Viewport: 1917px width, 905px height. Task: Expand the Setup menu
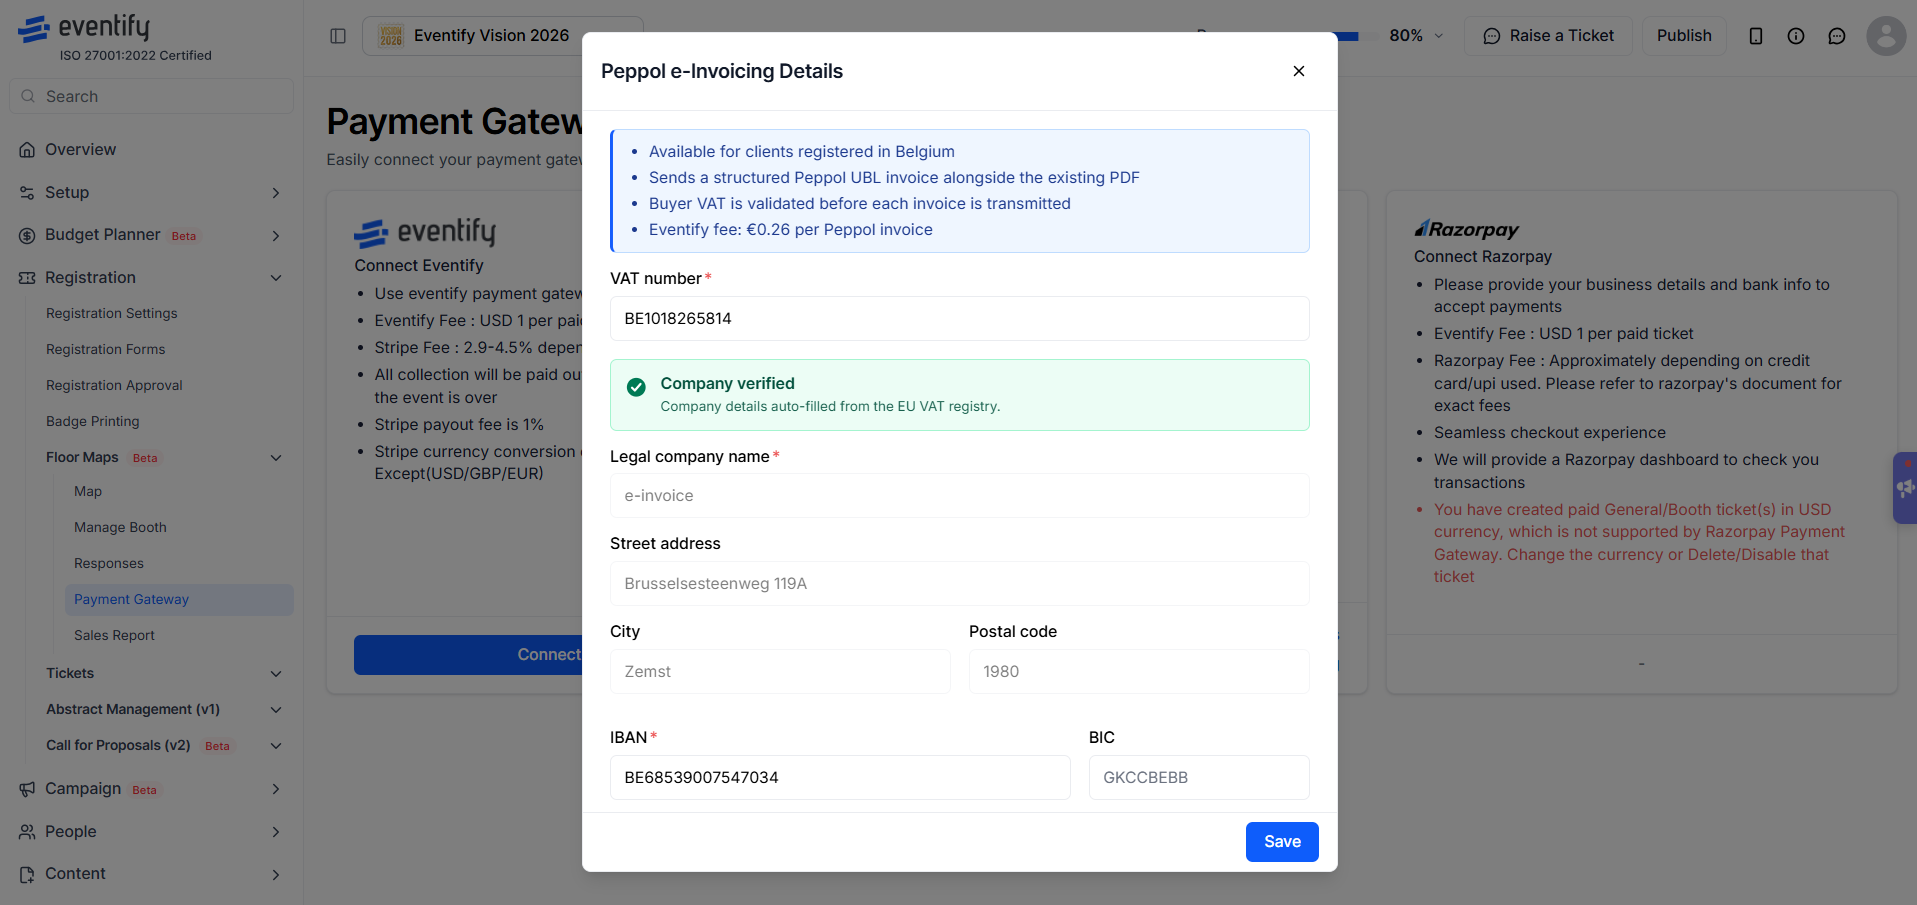click(152, 193)
